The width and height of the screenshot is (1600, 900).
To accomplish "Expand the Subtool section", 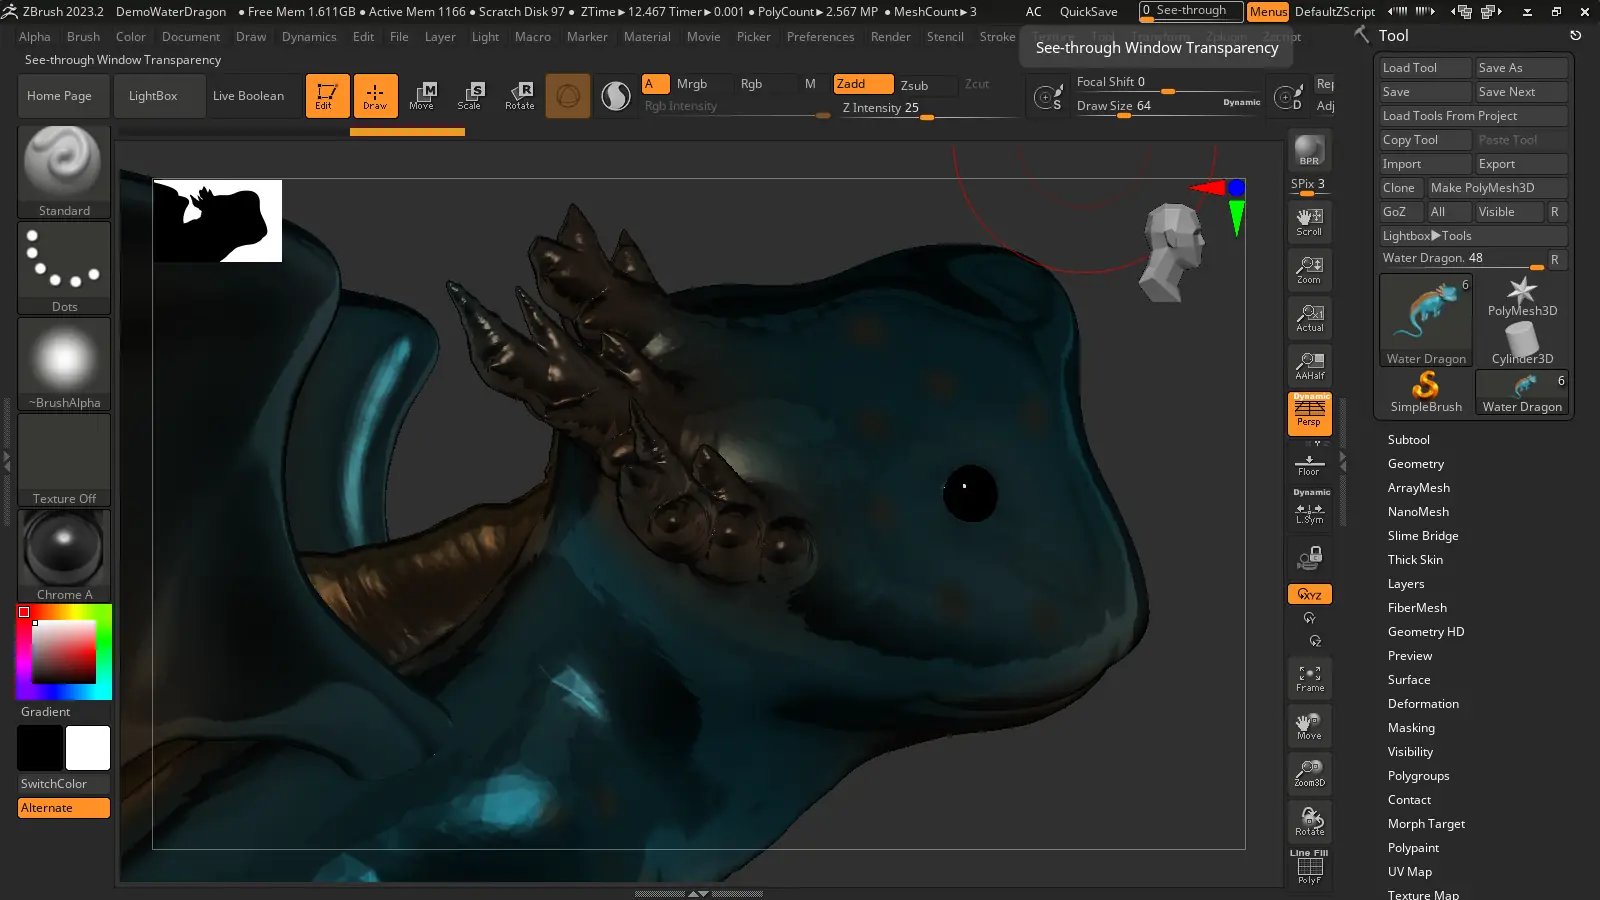I will (x=1408, y=440).
